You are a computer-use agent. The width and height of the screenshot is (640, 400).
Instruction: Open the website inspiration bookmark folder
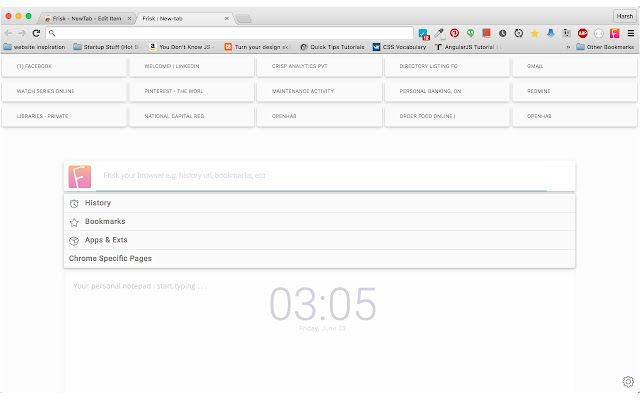(x=34, y=47)
